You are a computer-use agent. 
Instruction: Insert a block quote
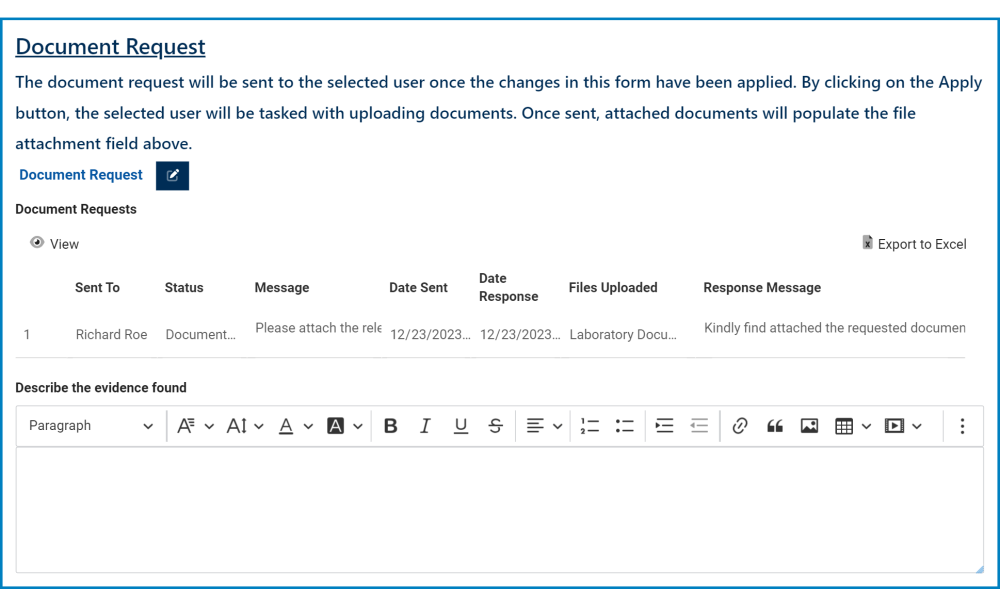[775, 426]
